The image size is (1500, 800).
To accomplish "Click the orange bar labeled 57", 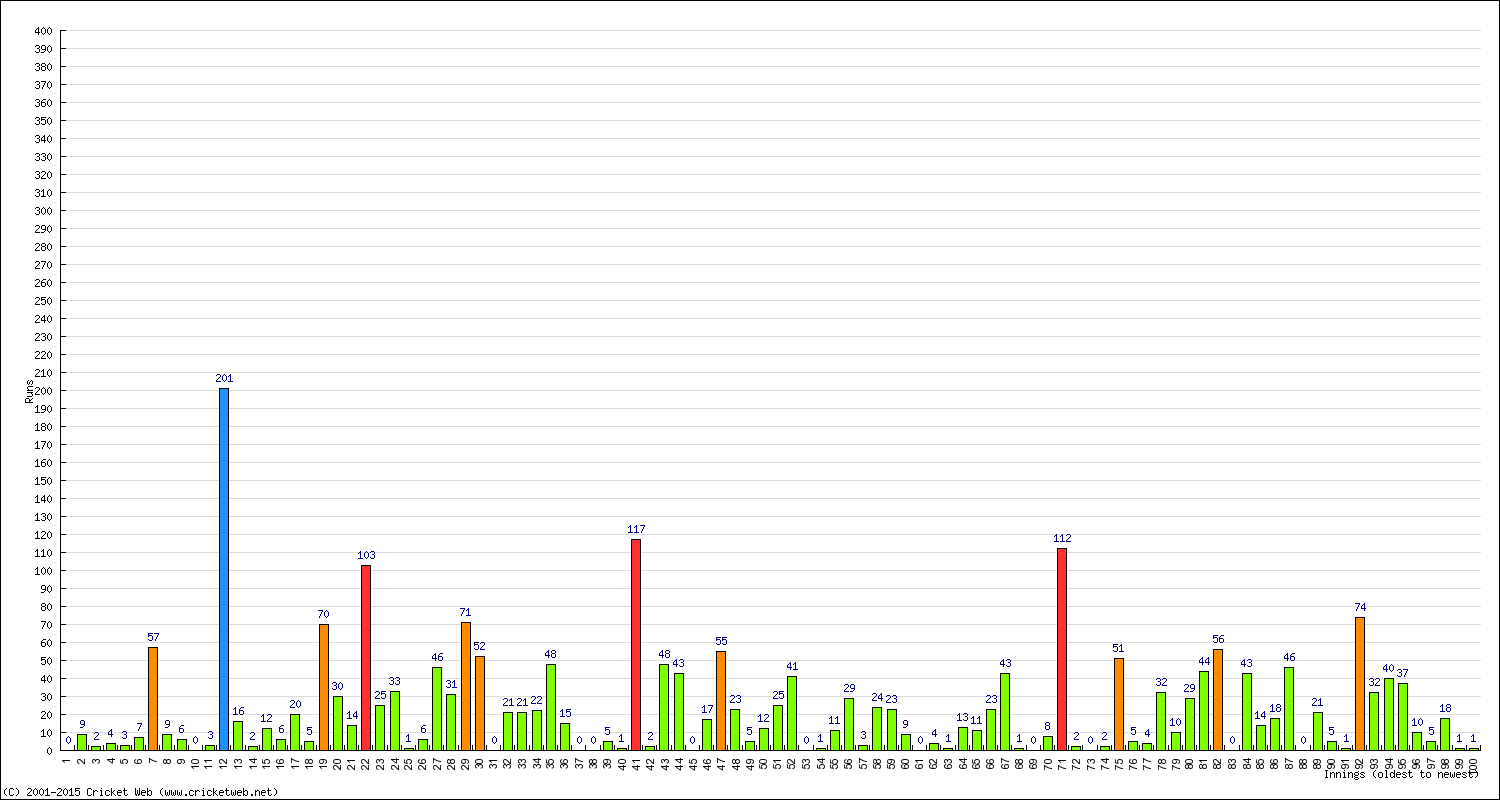I will [x=153, y=699].
